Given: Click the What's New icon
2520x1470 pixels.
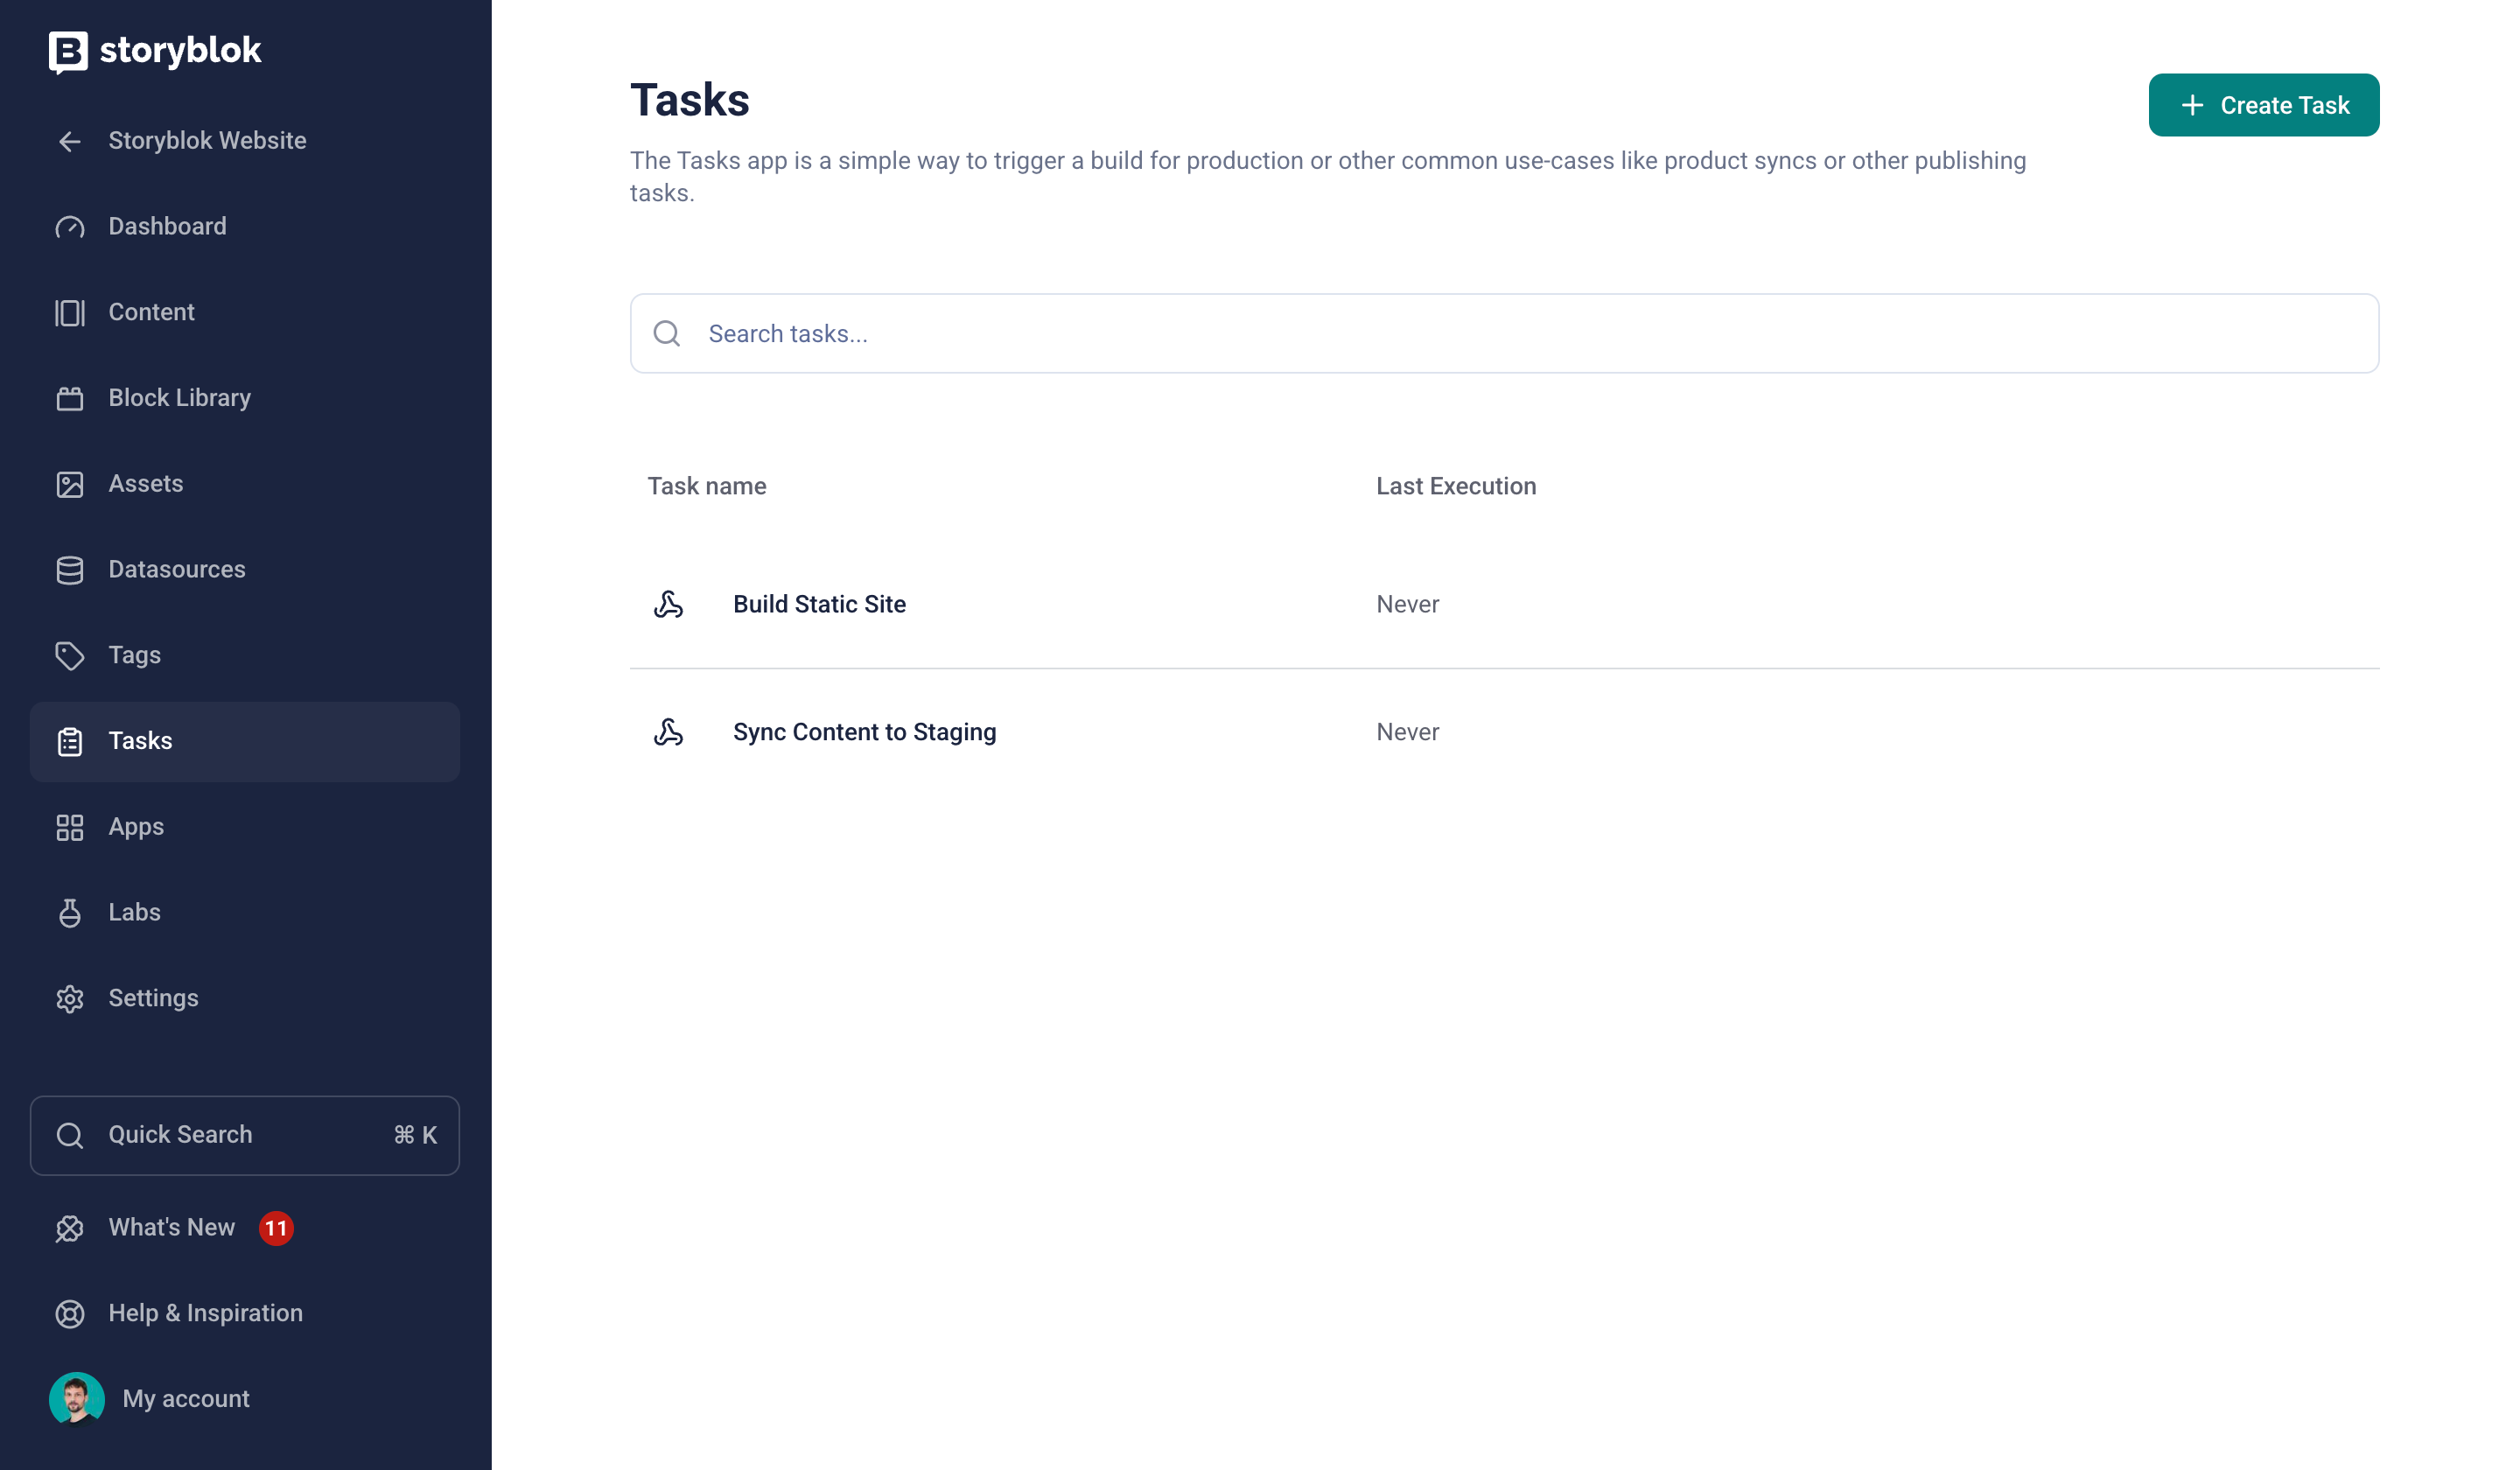Looking at the screenshot, I should (69, 1229).
